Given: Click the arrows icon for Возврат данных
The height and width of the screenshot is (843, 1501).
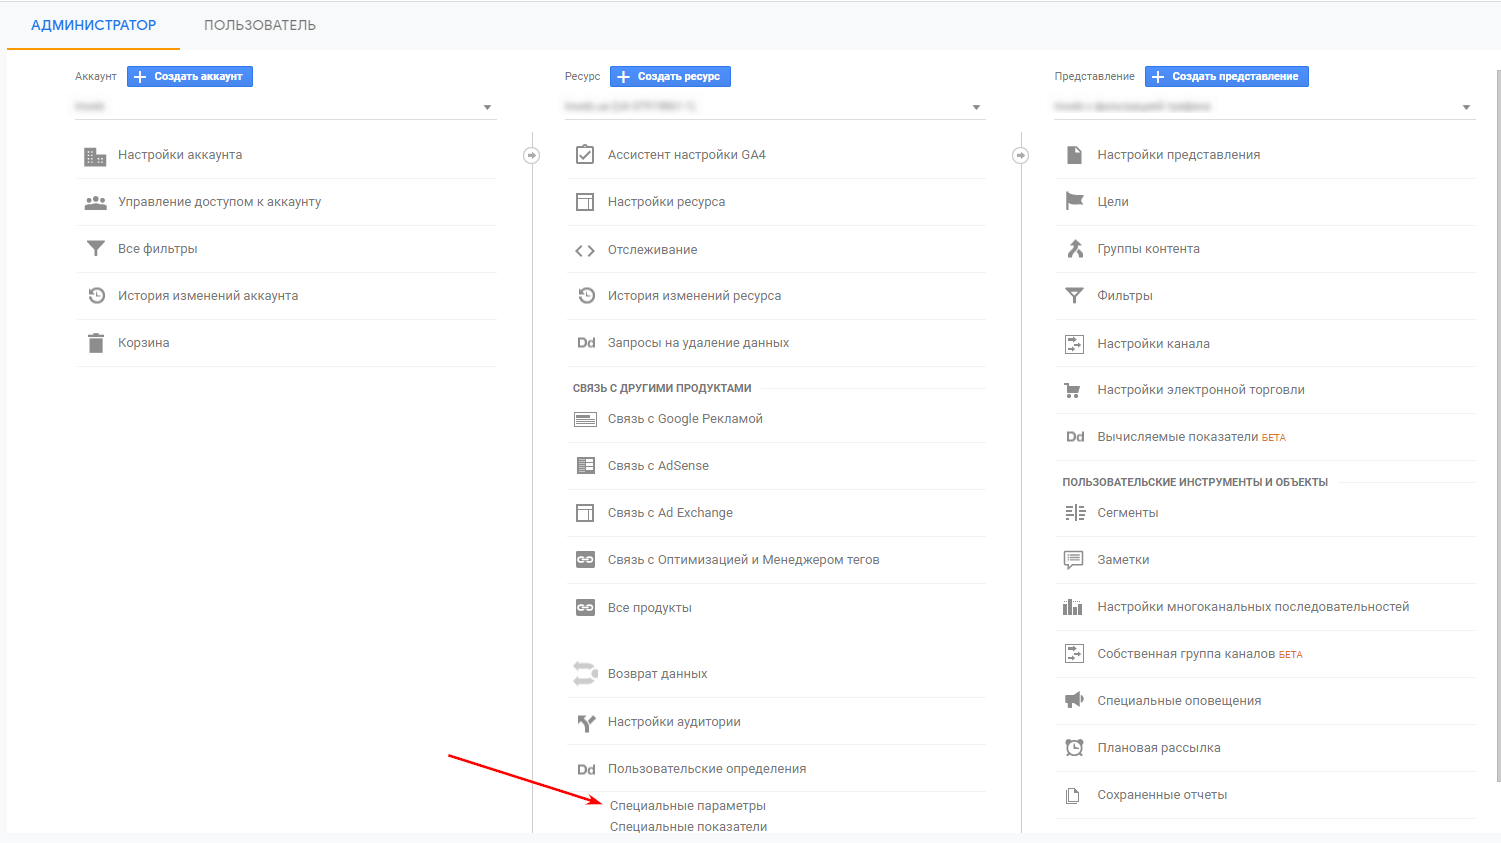Looking at the screenshot, I should tap(585, 674).
